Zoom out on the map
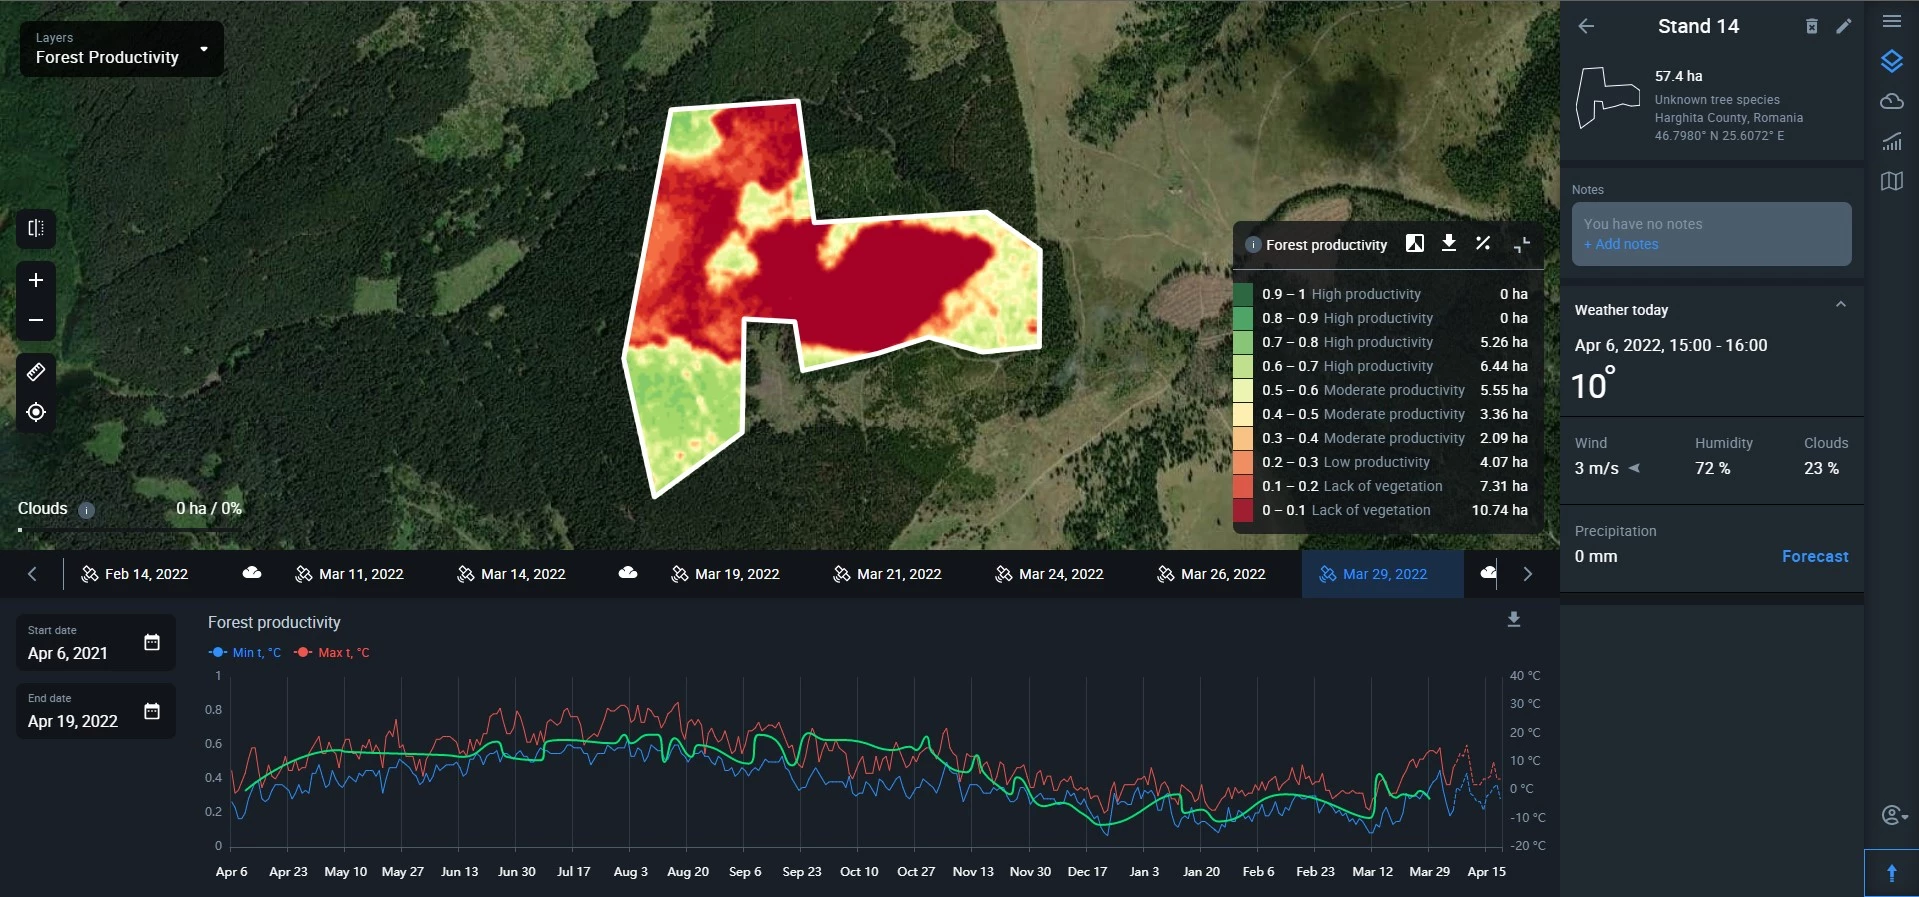This screenshot has width=1919, height=897. point(36,321)
